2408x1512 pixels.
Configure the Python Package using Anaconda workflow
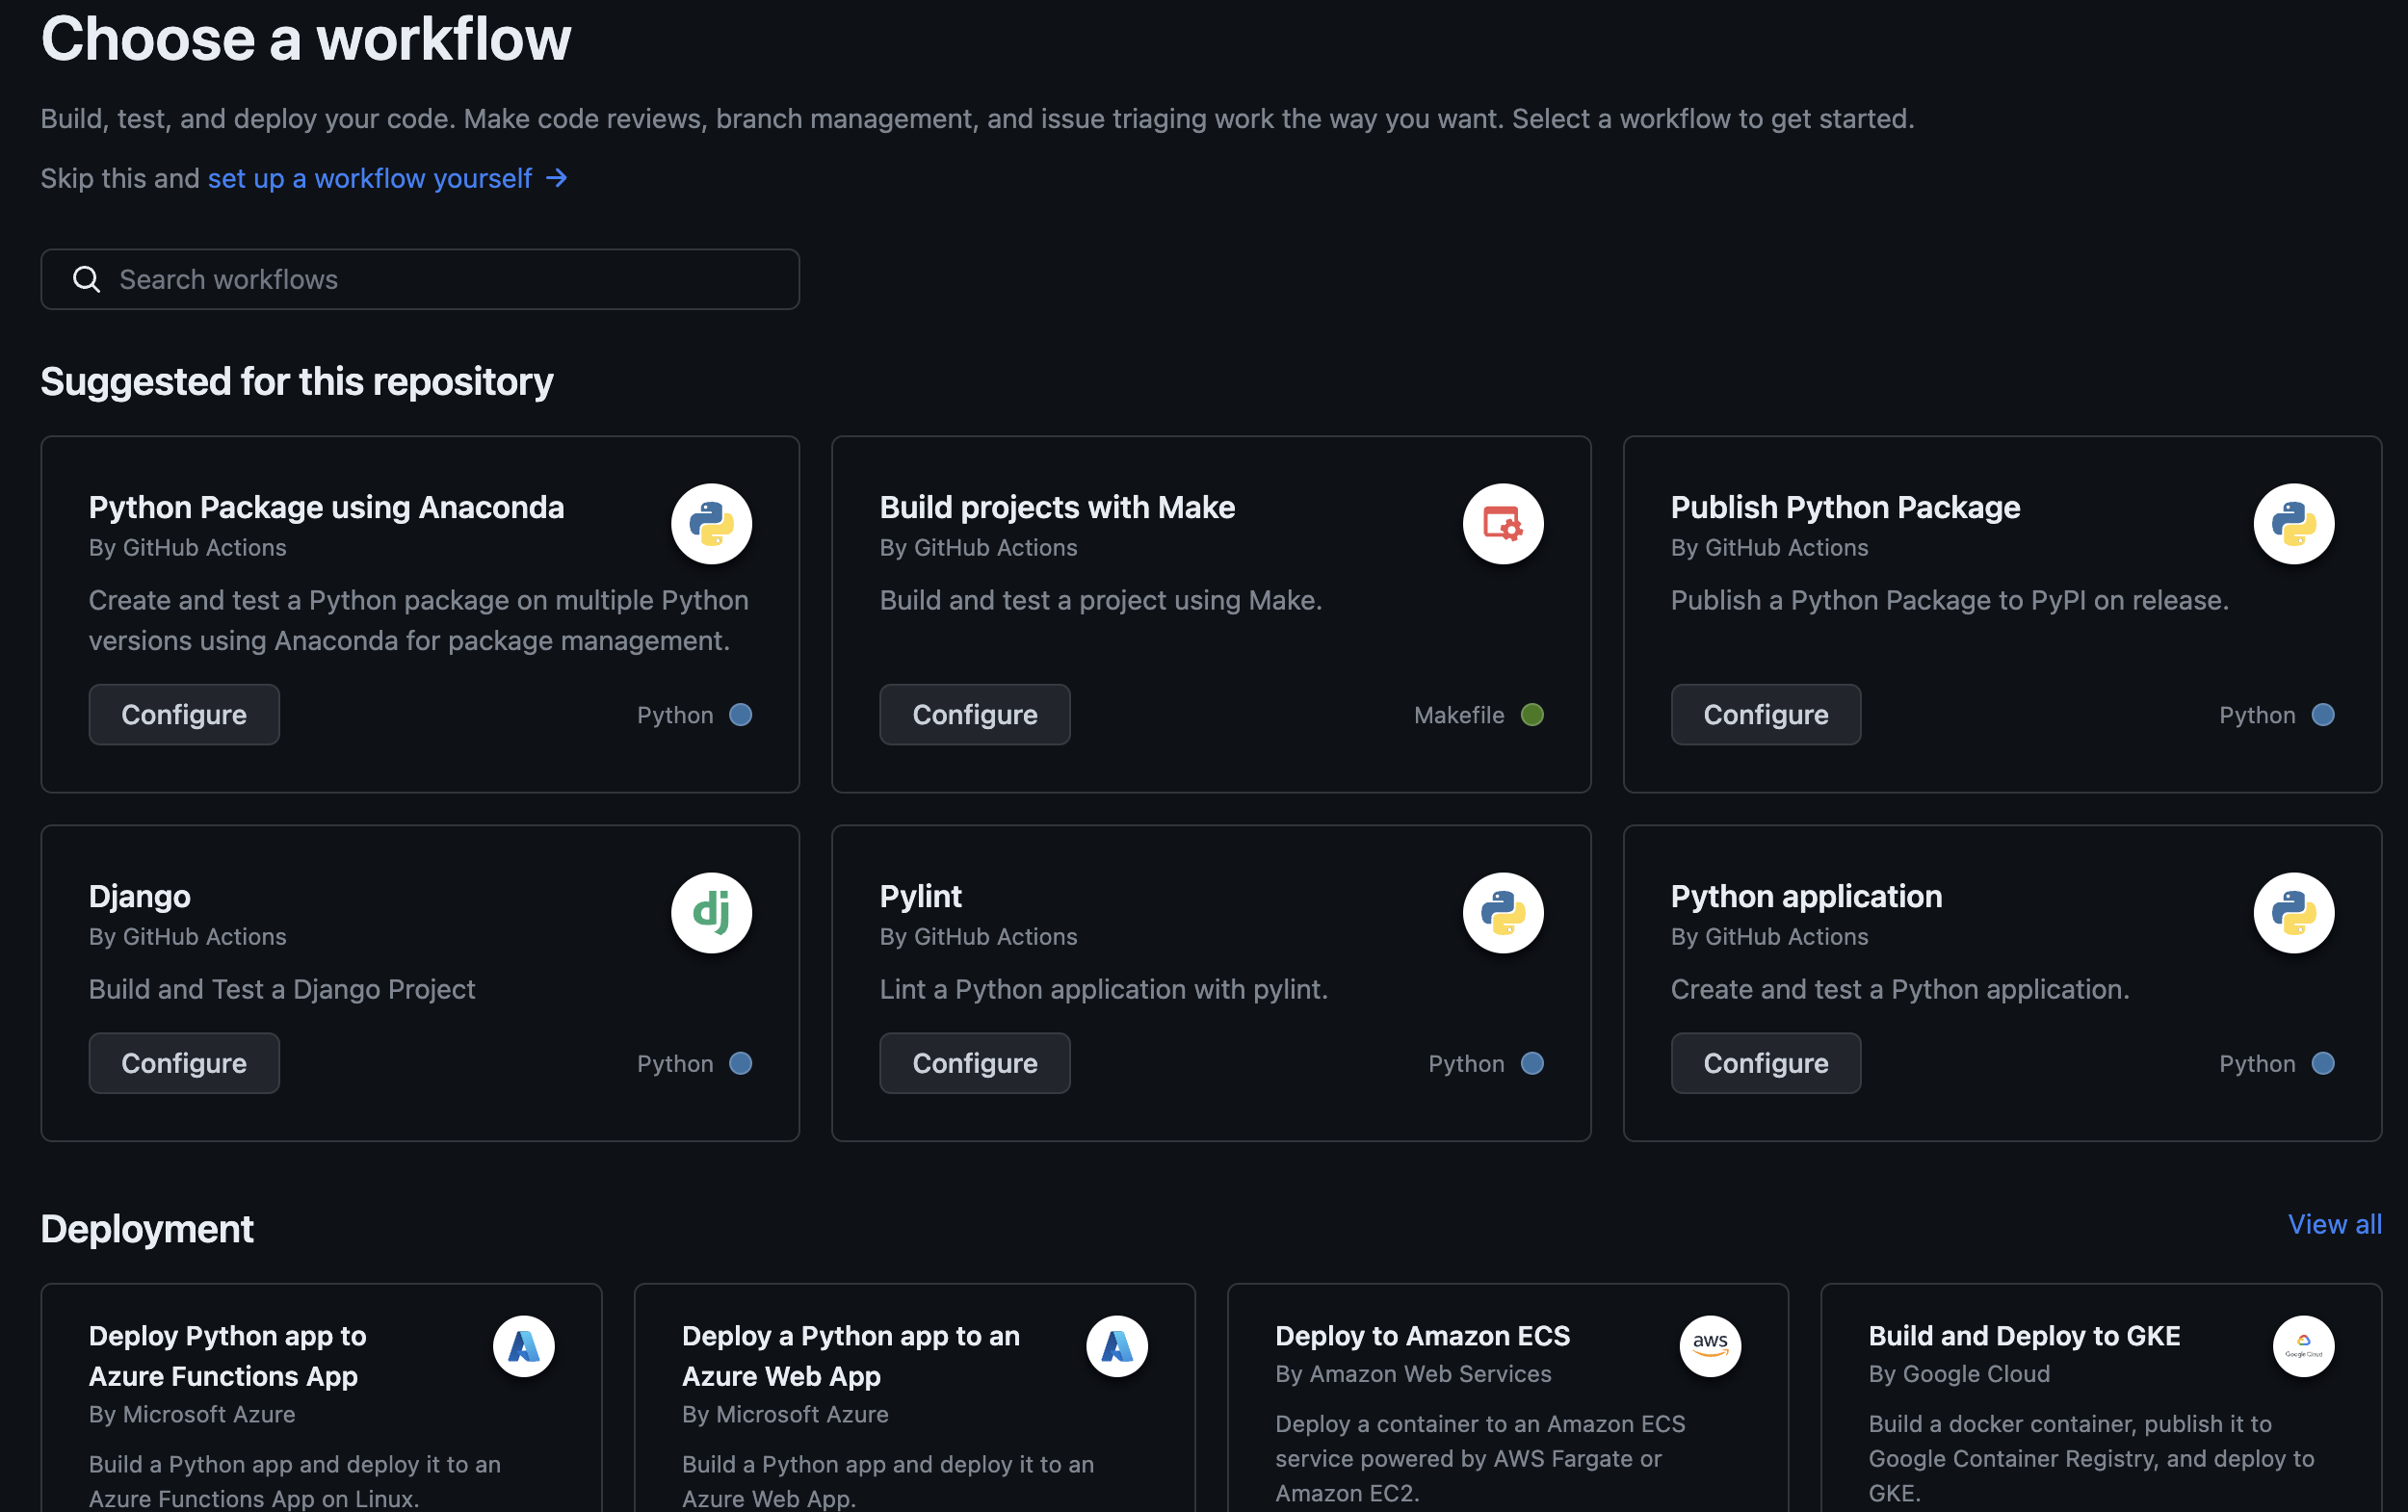[184, 714]
